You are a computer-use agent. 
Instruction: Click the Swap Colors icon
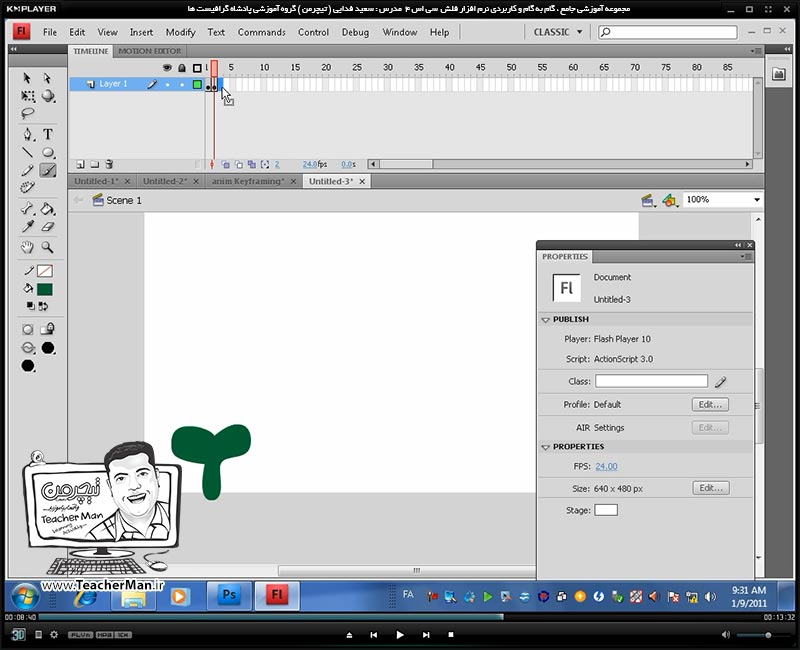43,306
